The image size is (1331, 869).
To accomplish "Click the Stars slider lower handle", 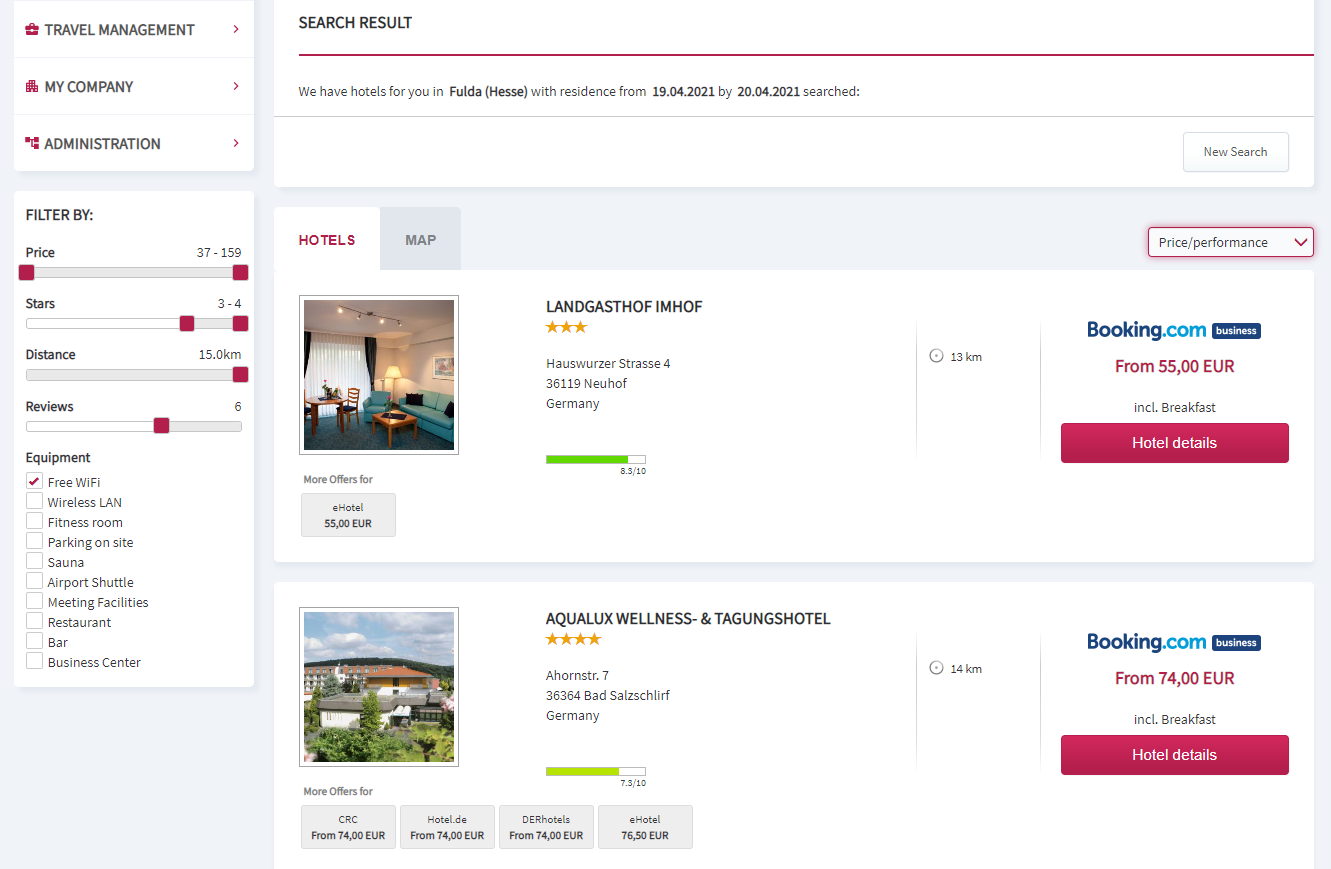I will [x=187, y=323].
